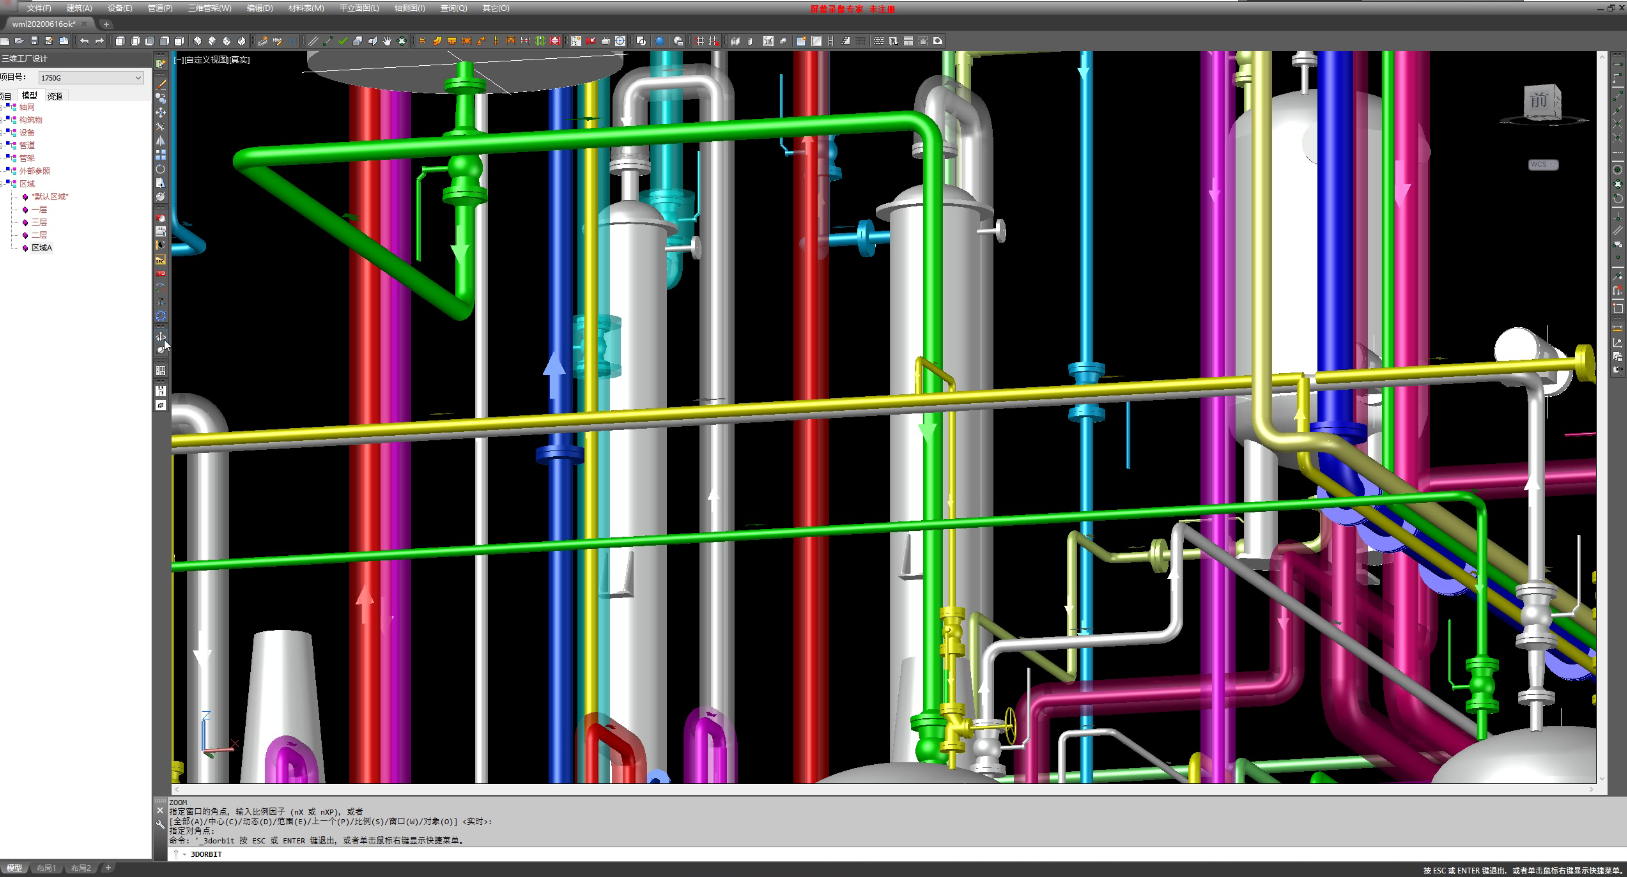Switch to the 布局1 layout tab
This screenshot has height=877, width=1627.
coord(46,868)
